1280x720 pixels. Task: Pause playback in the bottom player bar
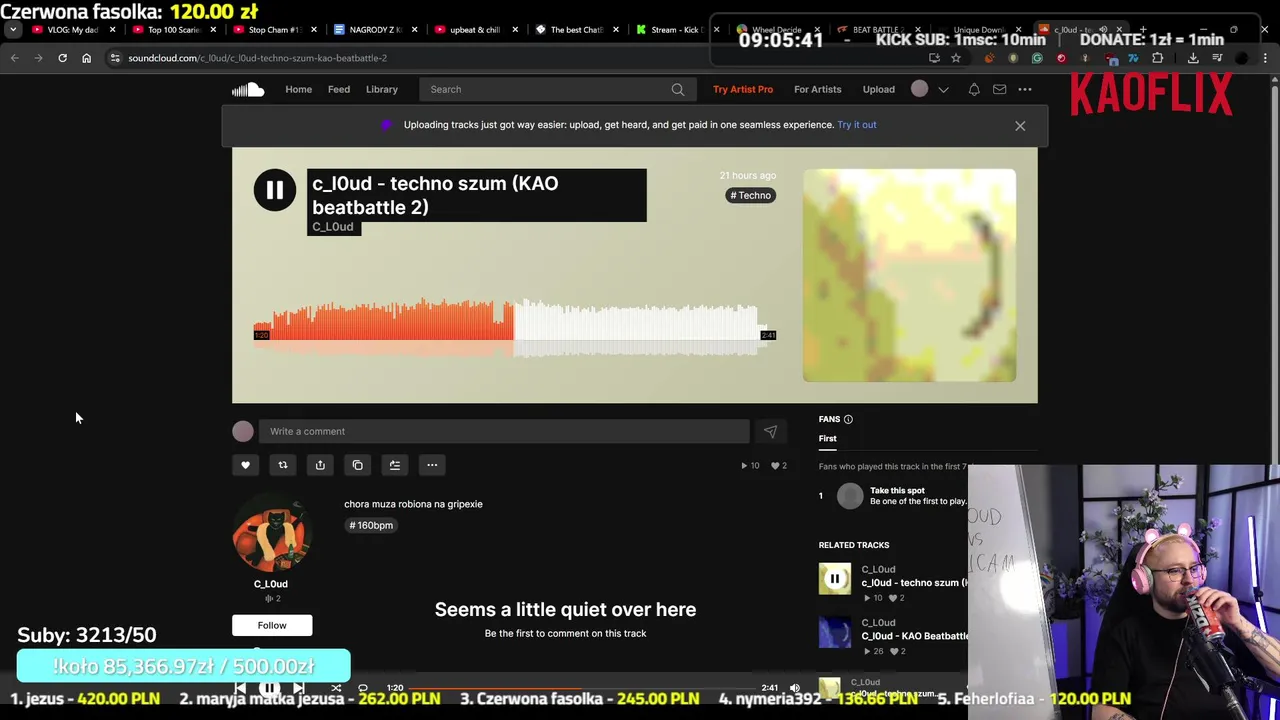click(269, 688)
